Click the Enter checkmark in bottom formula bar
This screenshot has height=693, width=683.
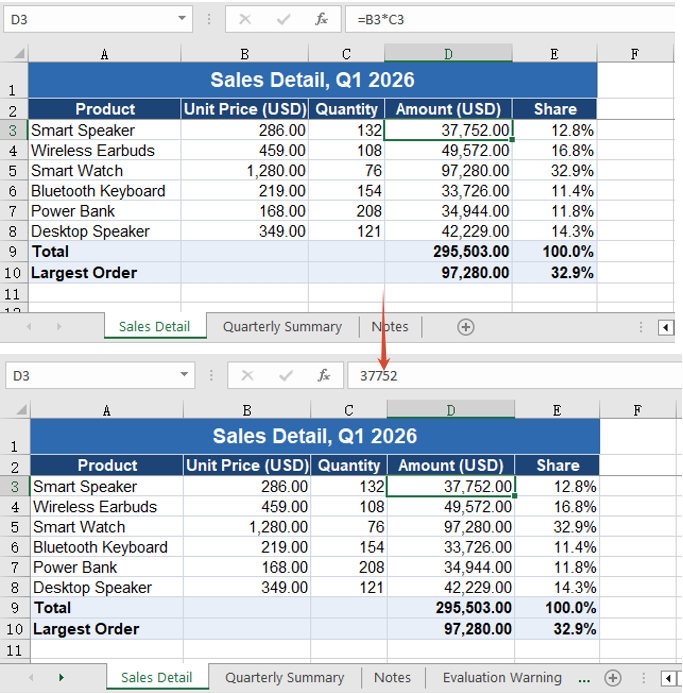pos(286,375)
